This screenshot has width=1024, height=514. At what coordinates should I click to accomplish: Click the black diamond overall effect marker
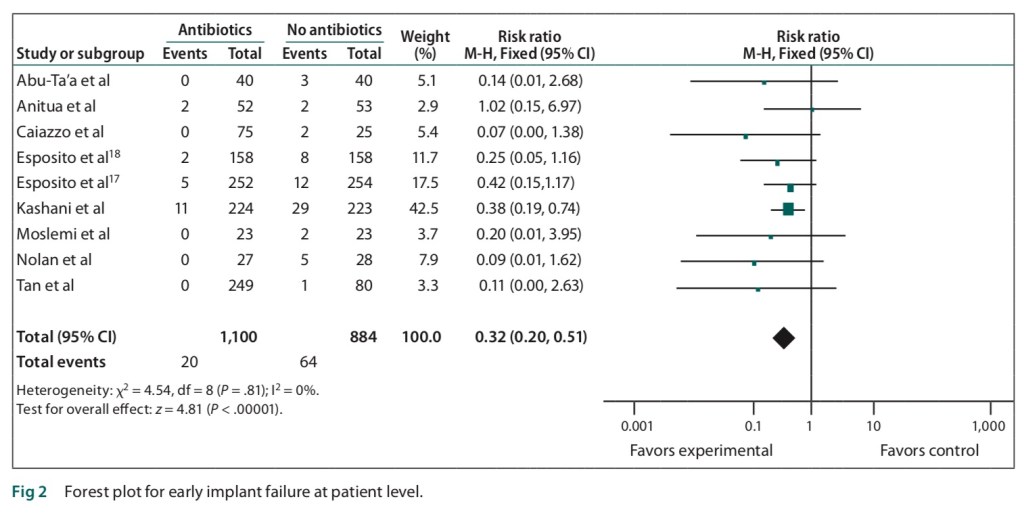point(783,338)
